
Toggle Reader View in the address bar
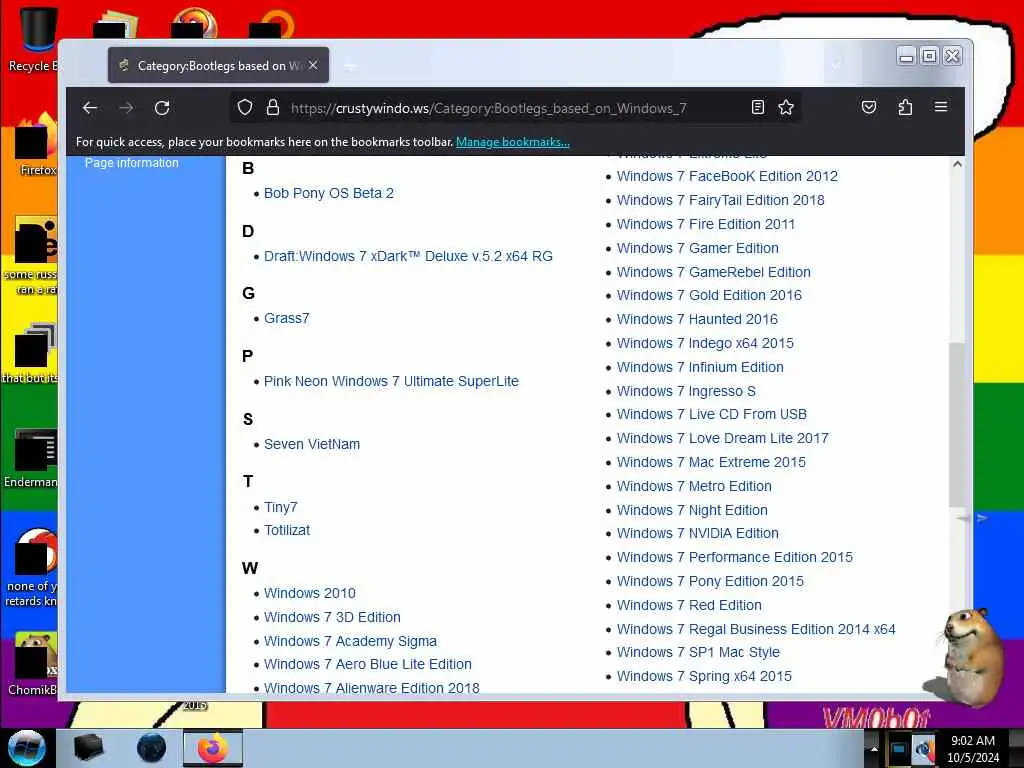click(758, 107)
